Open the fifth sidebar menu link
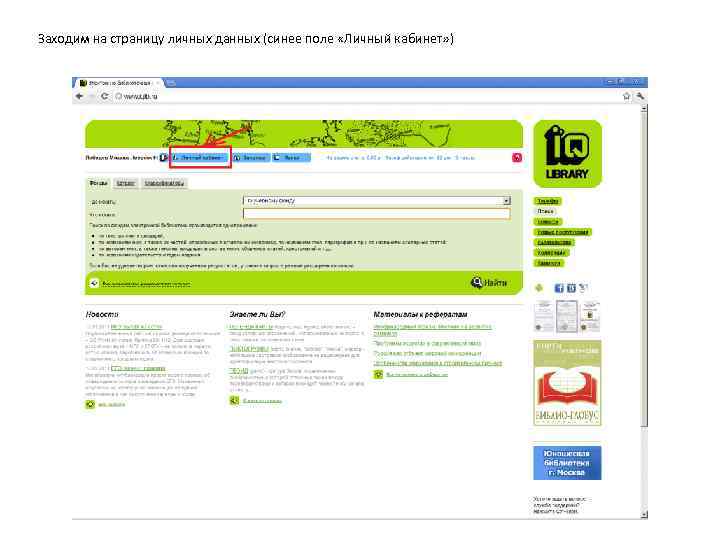The height and width of the screenshot is (540, 720). (554, 242)
